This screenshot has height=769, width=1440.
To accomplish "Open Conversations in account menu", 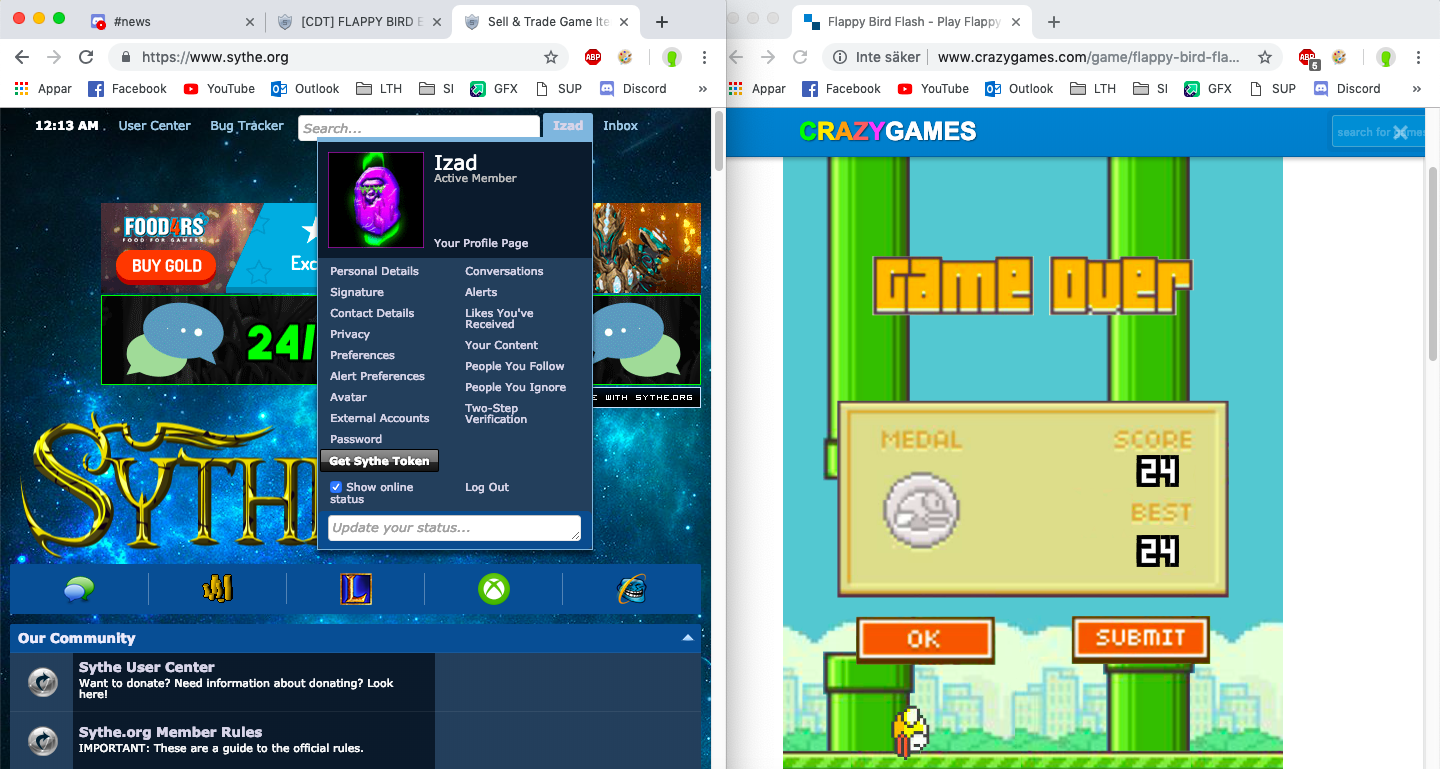I will [504, 271].
